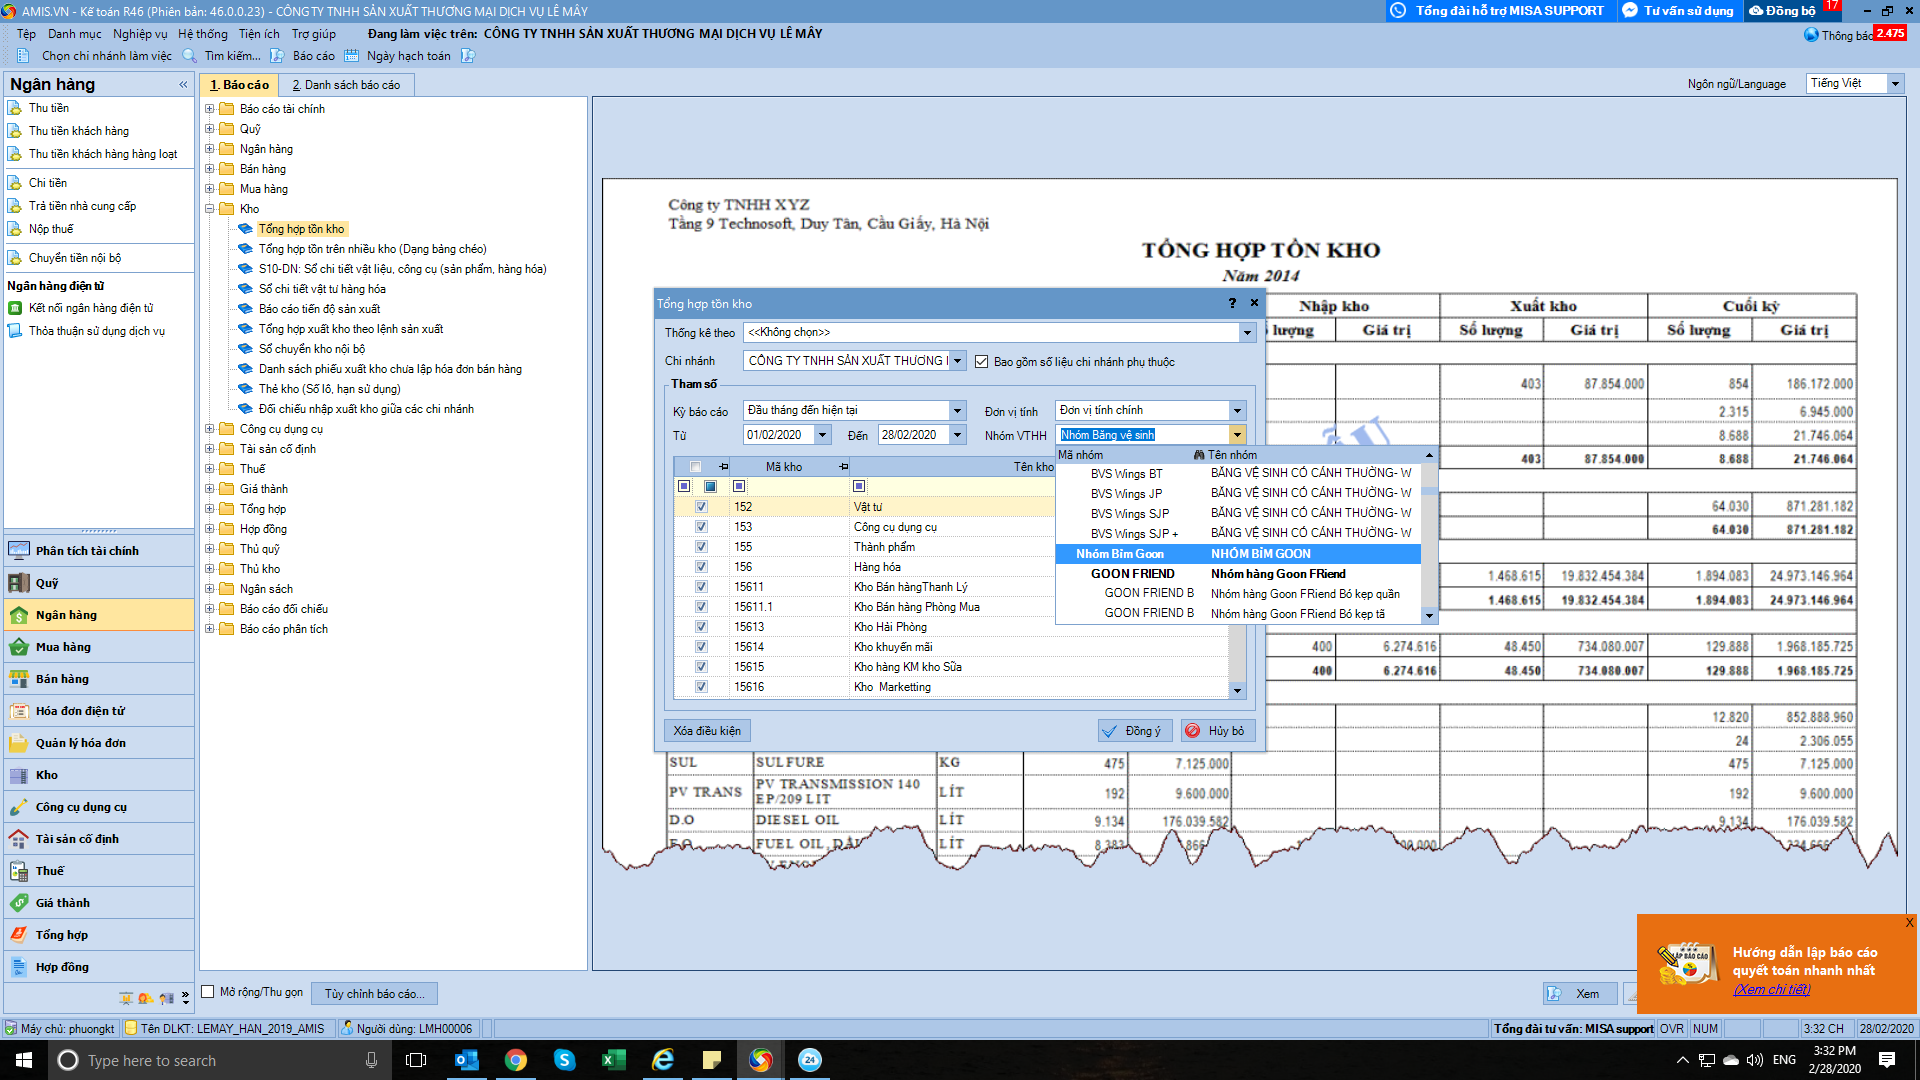Viewport: 1920px width, 1080px height.
Task: Click Xóa điều kiện button
Action: tap(707, 731)
